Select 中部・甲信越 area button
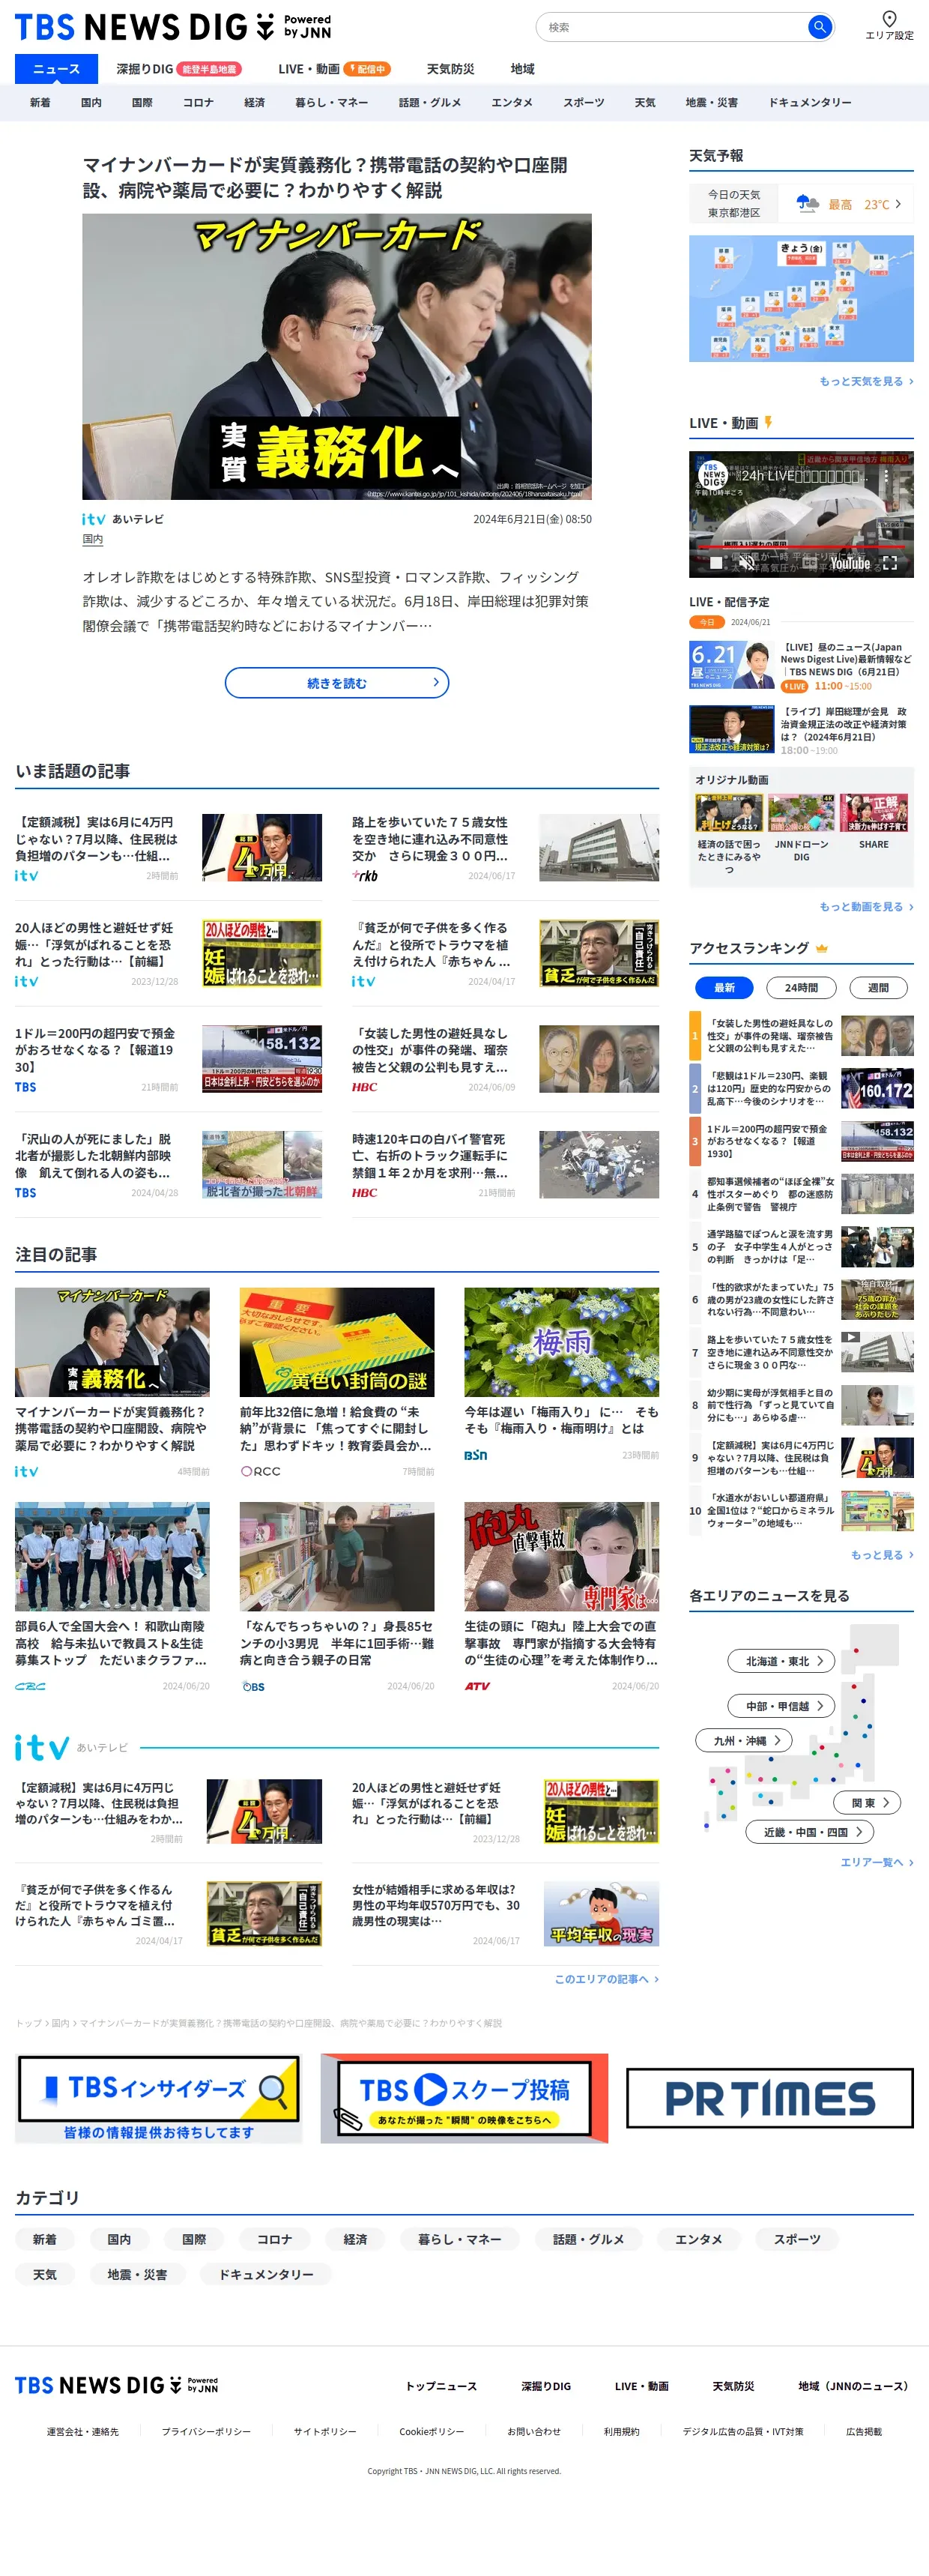This screenshot has width=929, height=2576. tap(781, 1705)
